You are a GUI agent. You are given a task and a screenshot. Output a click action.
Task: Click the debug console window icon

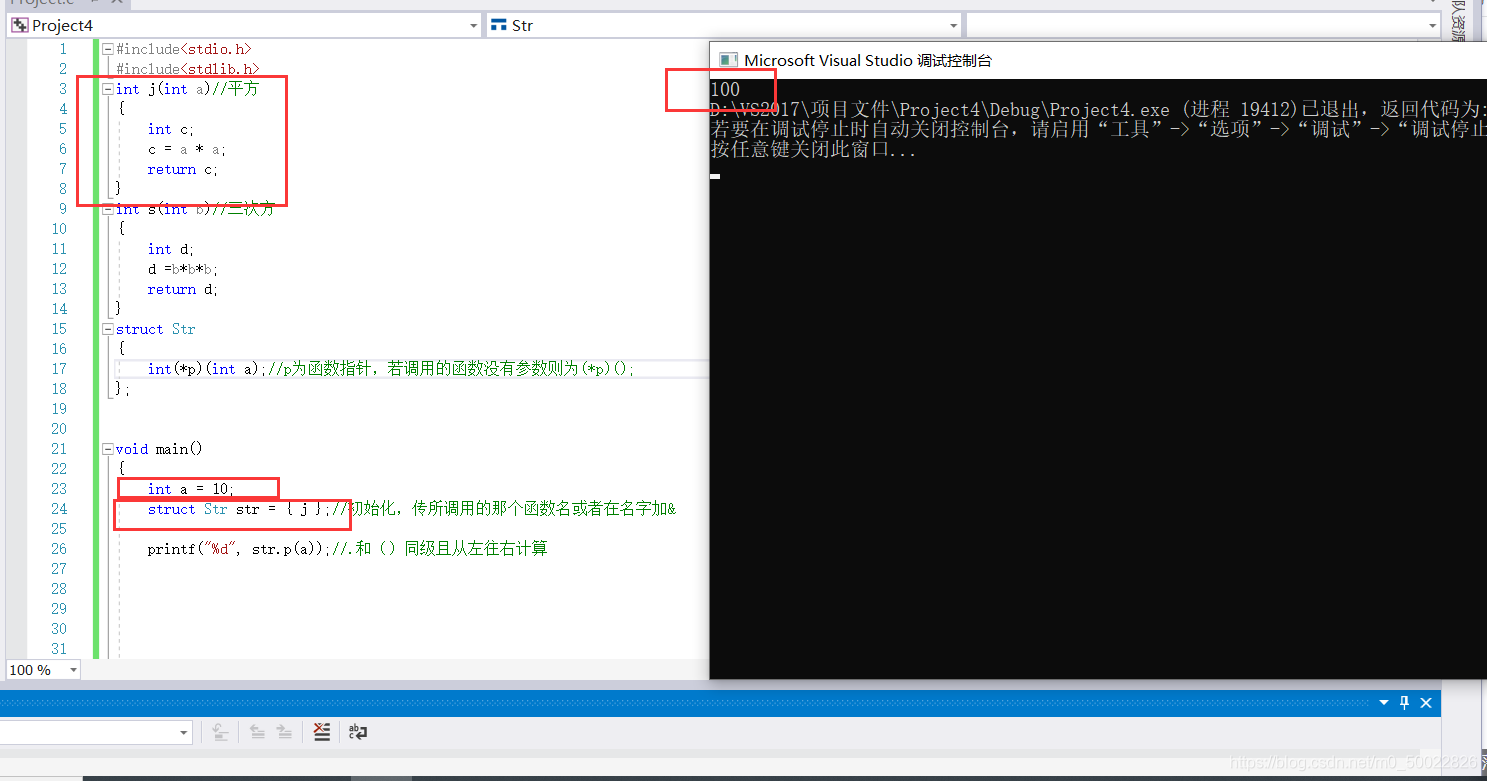tap(728, 60)
